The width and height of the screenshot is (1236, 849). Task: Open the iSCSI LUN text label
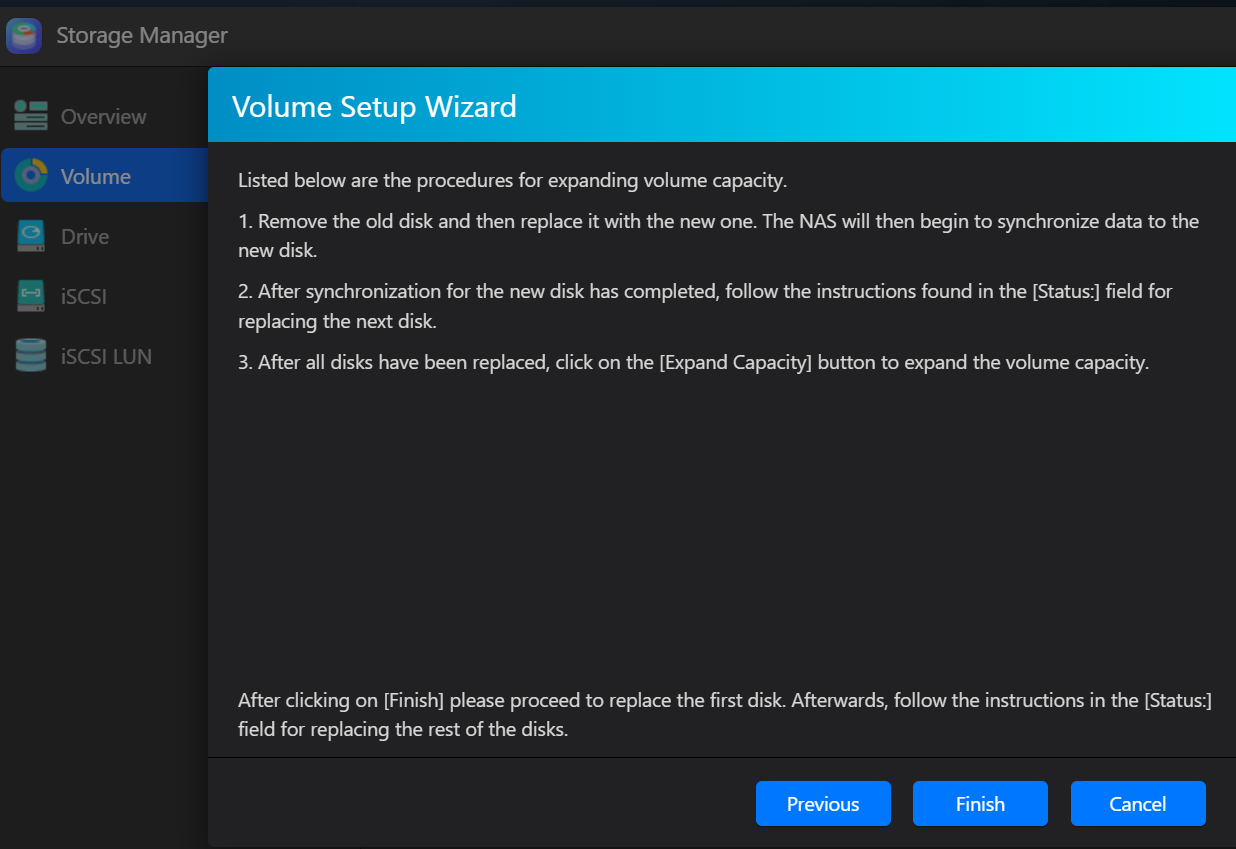point(106,357)
